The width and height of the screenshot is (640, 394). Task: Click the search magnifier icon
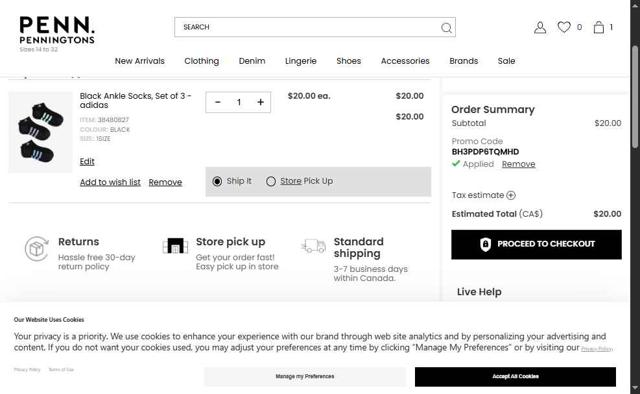tap(446, 27)
